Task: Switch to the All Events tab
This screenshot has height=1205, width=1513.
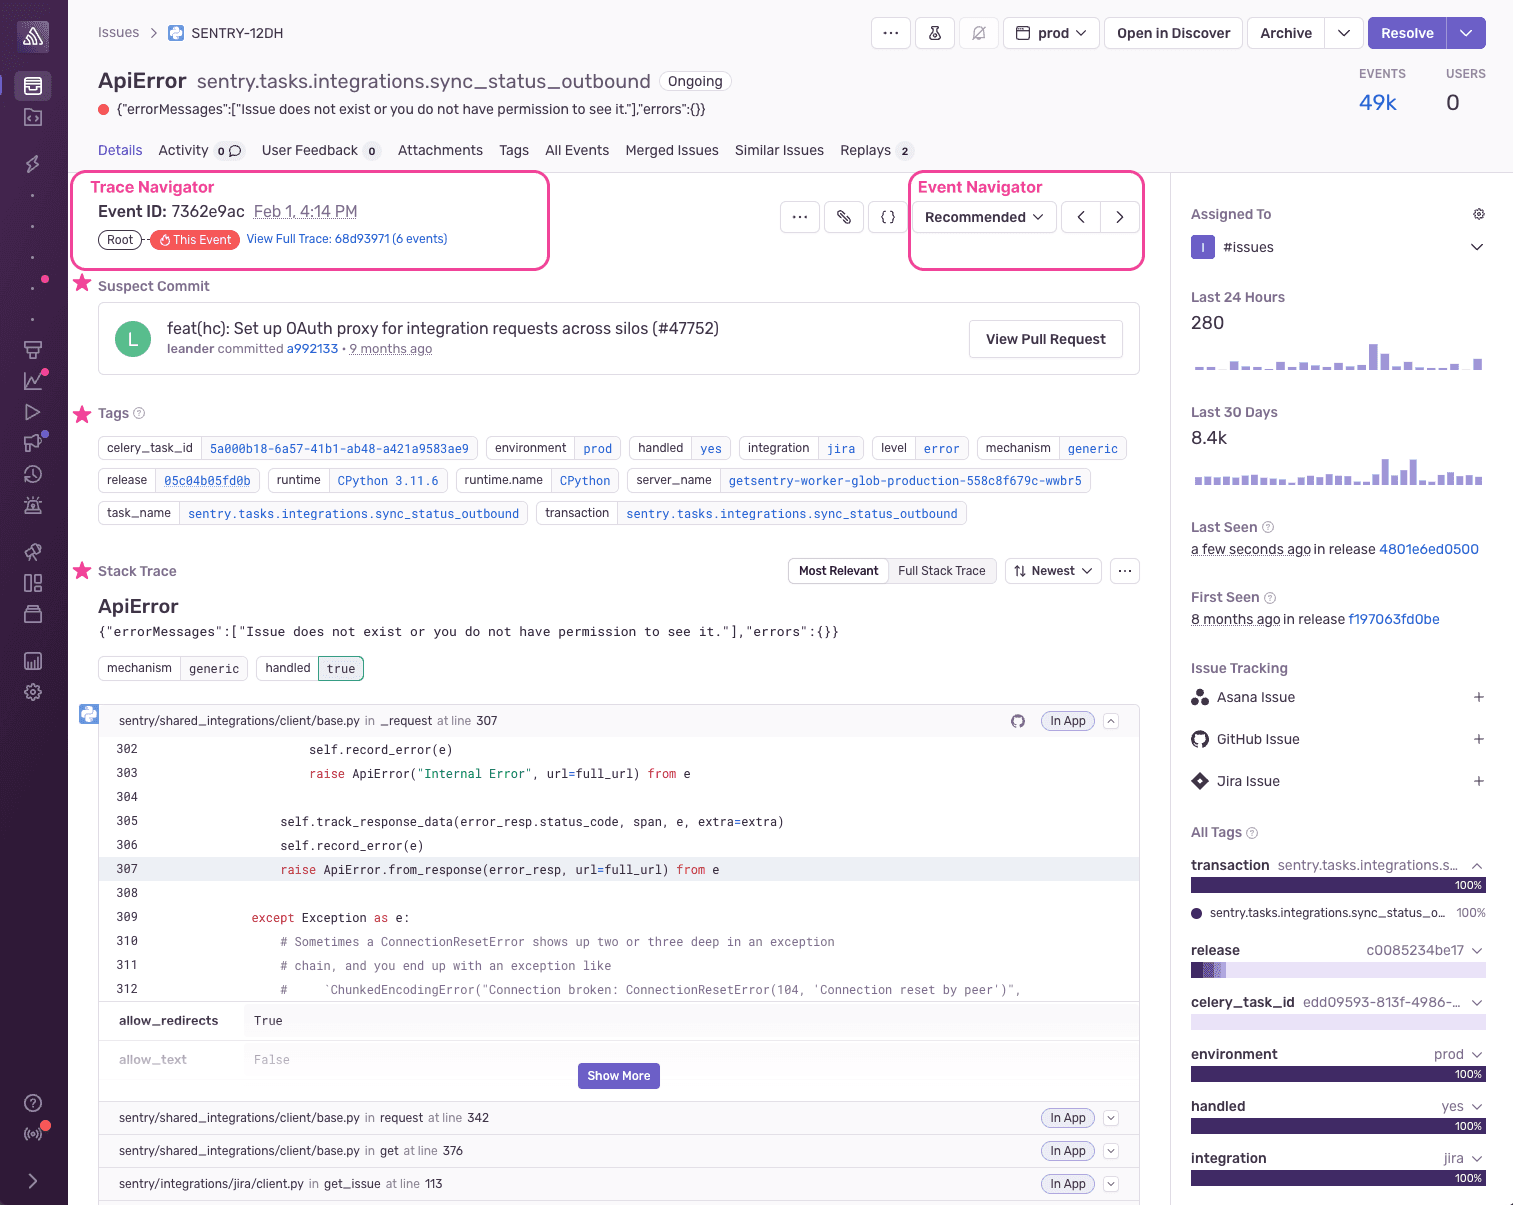Action: click(x=576, y=150)
